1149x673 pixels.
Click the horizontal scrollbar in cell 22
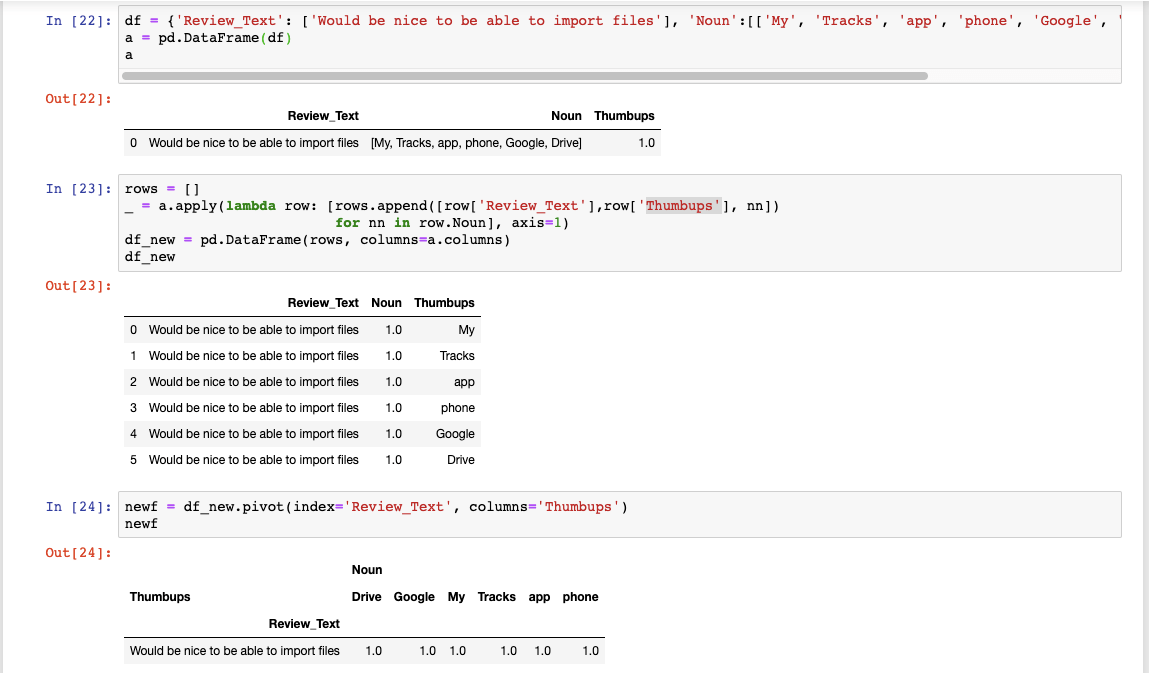pos(525,76)
